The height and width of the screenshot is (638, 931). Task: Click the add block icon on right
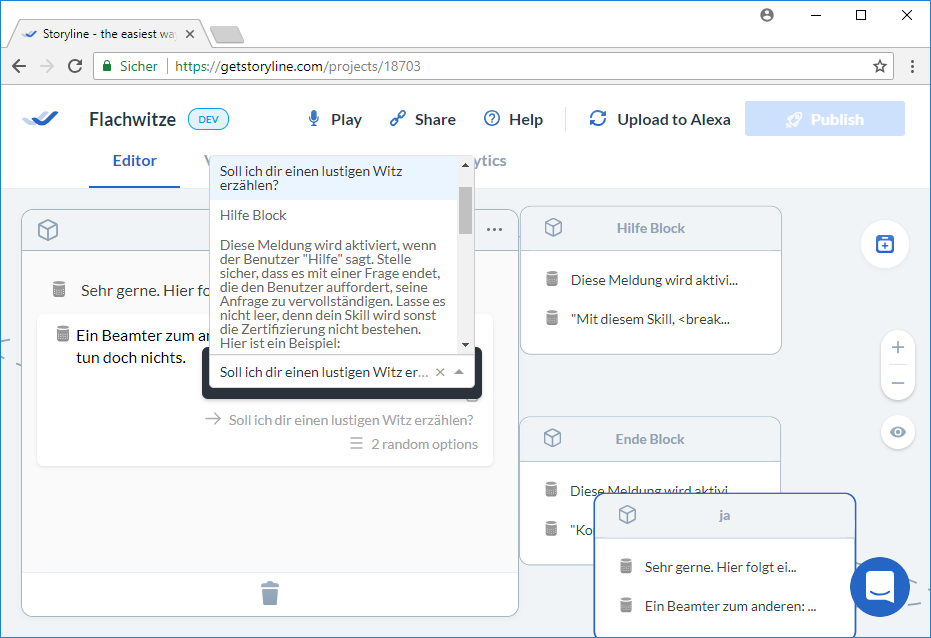point(884,244)
